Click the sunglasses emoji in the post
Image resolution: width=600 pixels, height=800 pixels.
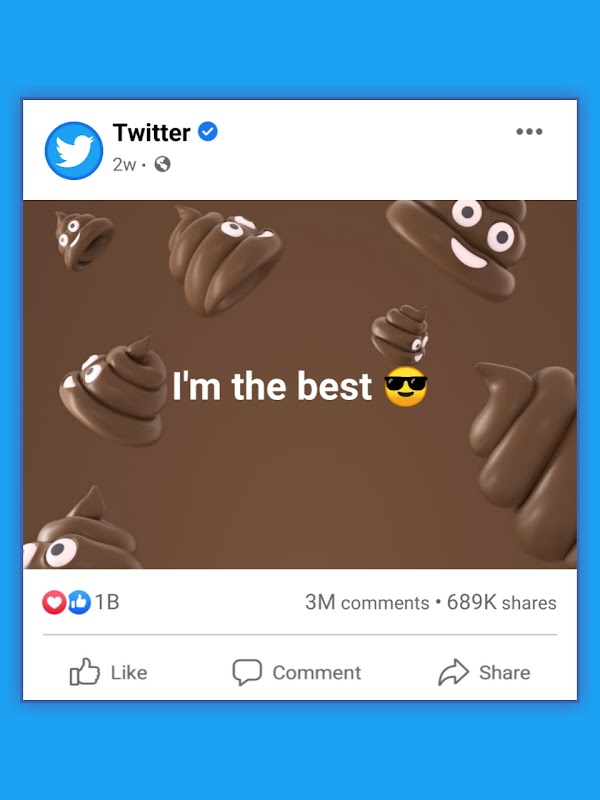406,387
